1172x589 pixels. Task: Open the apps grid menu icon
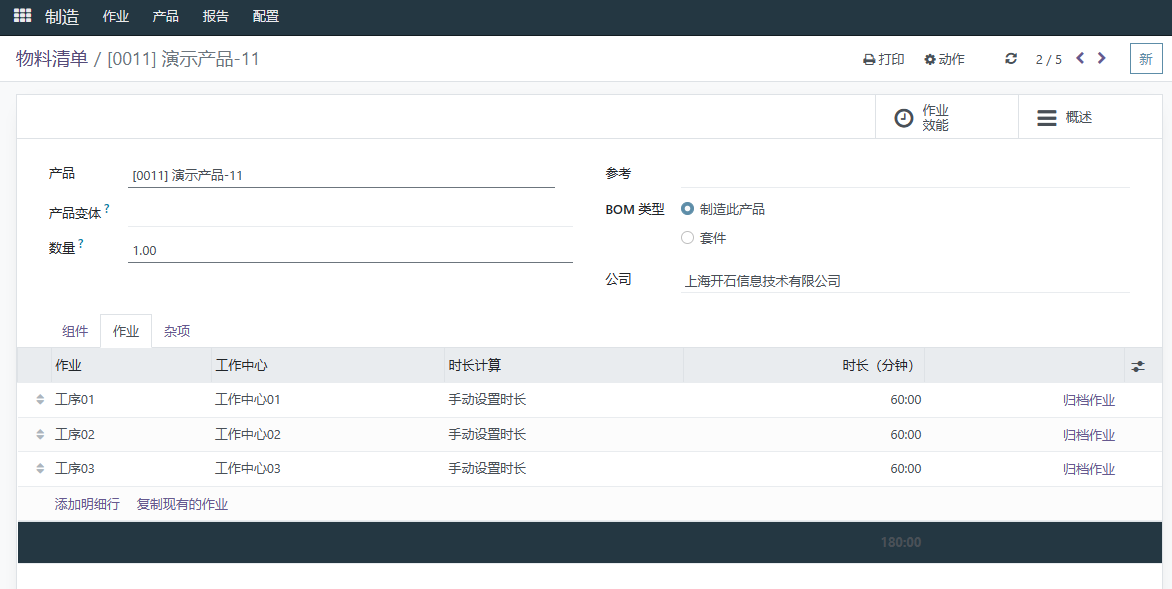coord(22,16)
